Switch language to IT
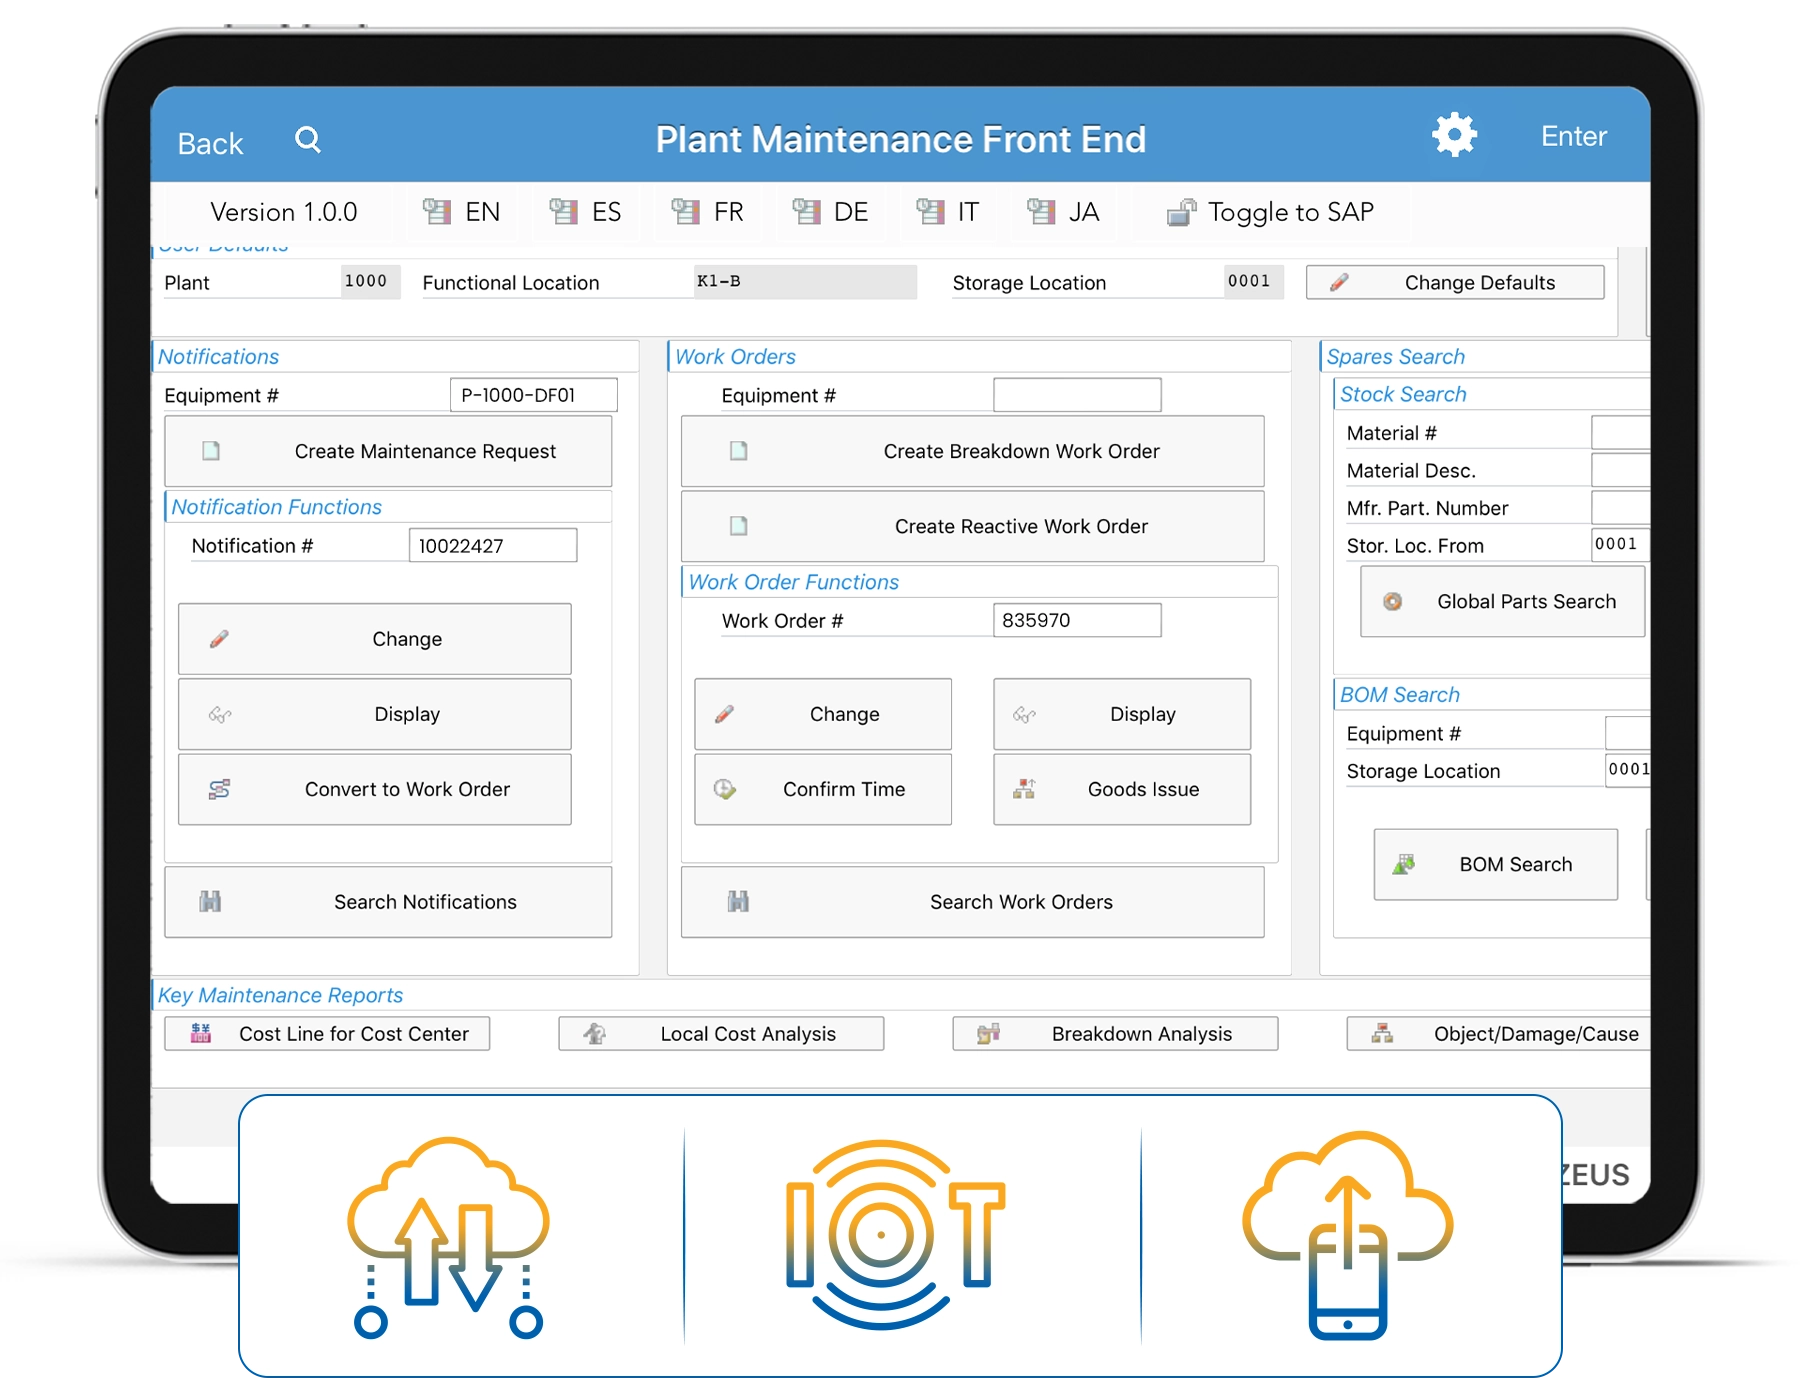The image size is (1800, 1400). click(x=948, y=212)
